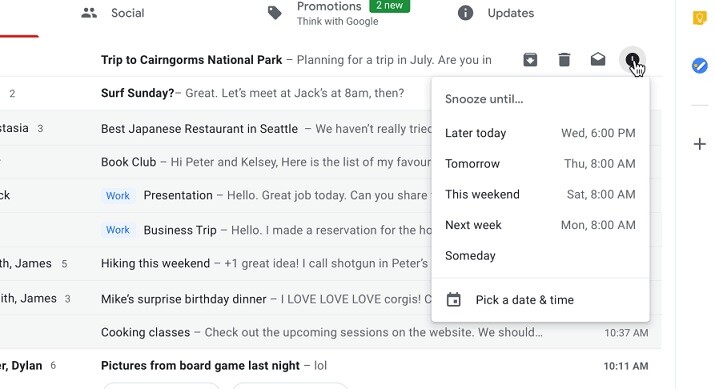Archive the Cairngorms National Park email
715x389 pixels.
pyautogui.click(x=530, y=60)
